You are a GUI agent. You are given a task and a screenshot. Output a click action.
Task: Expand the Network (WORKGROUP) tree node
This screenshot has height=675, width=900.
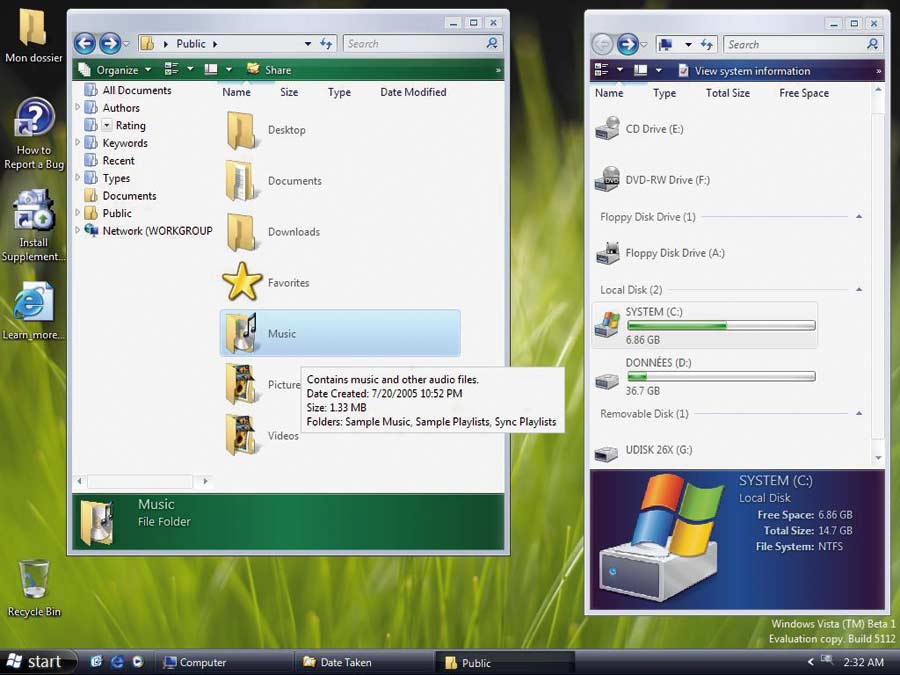coord(79,231)
